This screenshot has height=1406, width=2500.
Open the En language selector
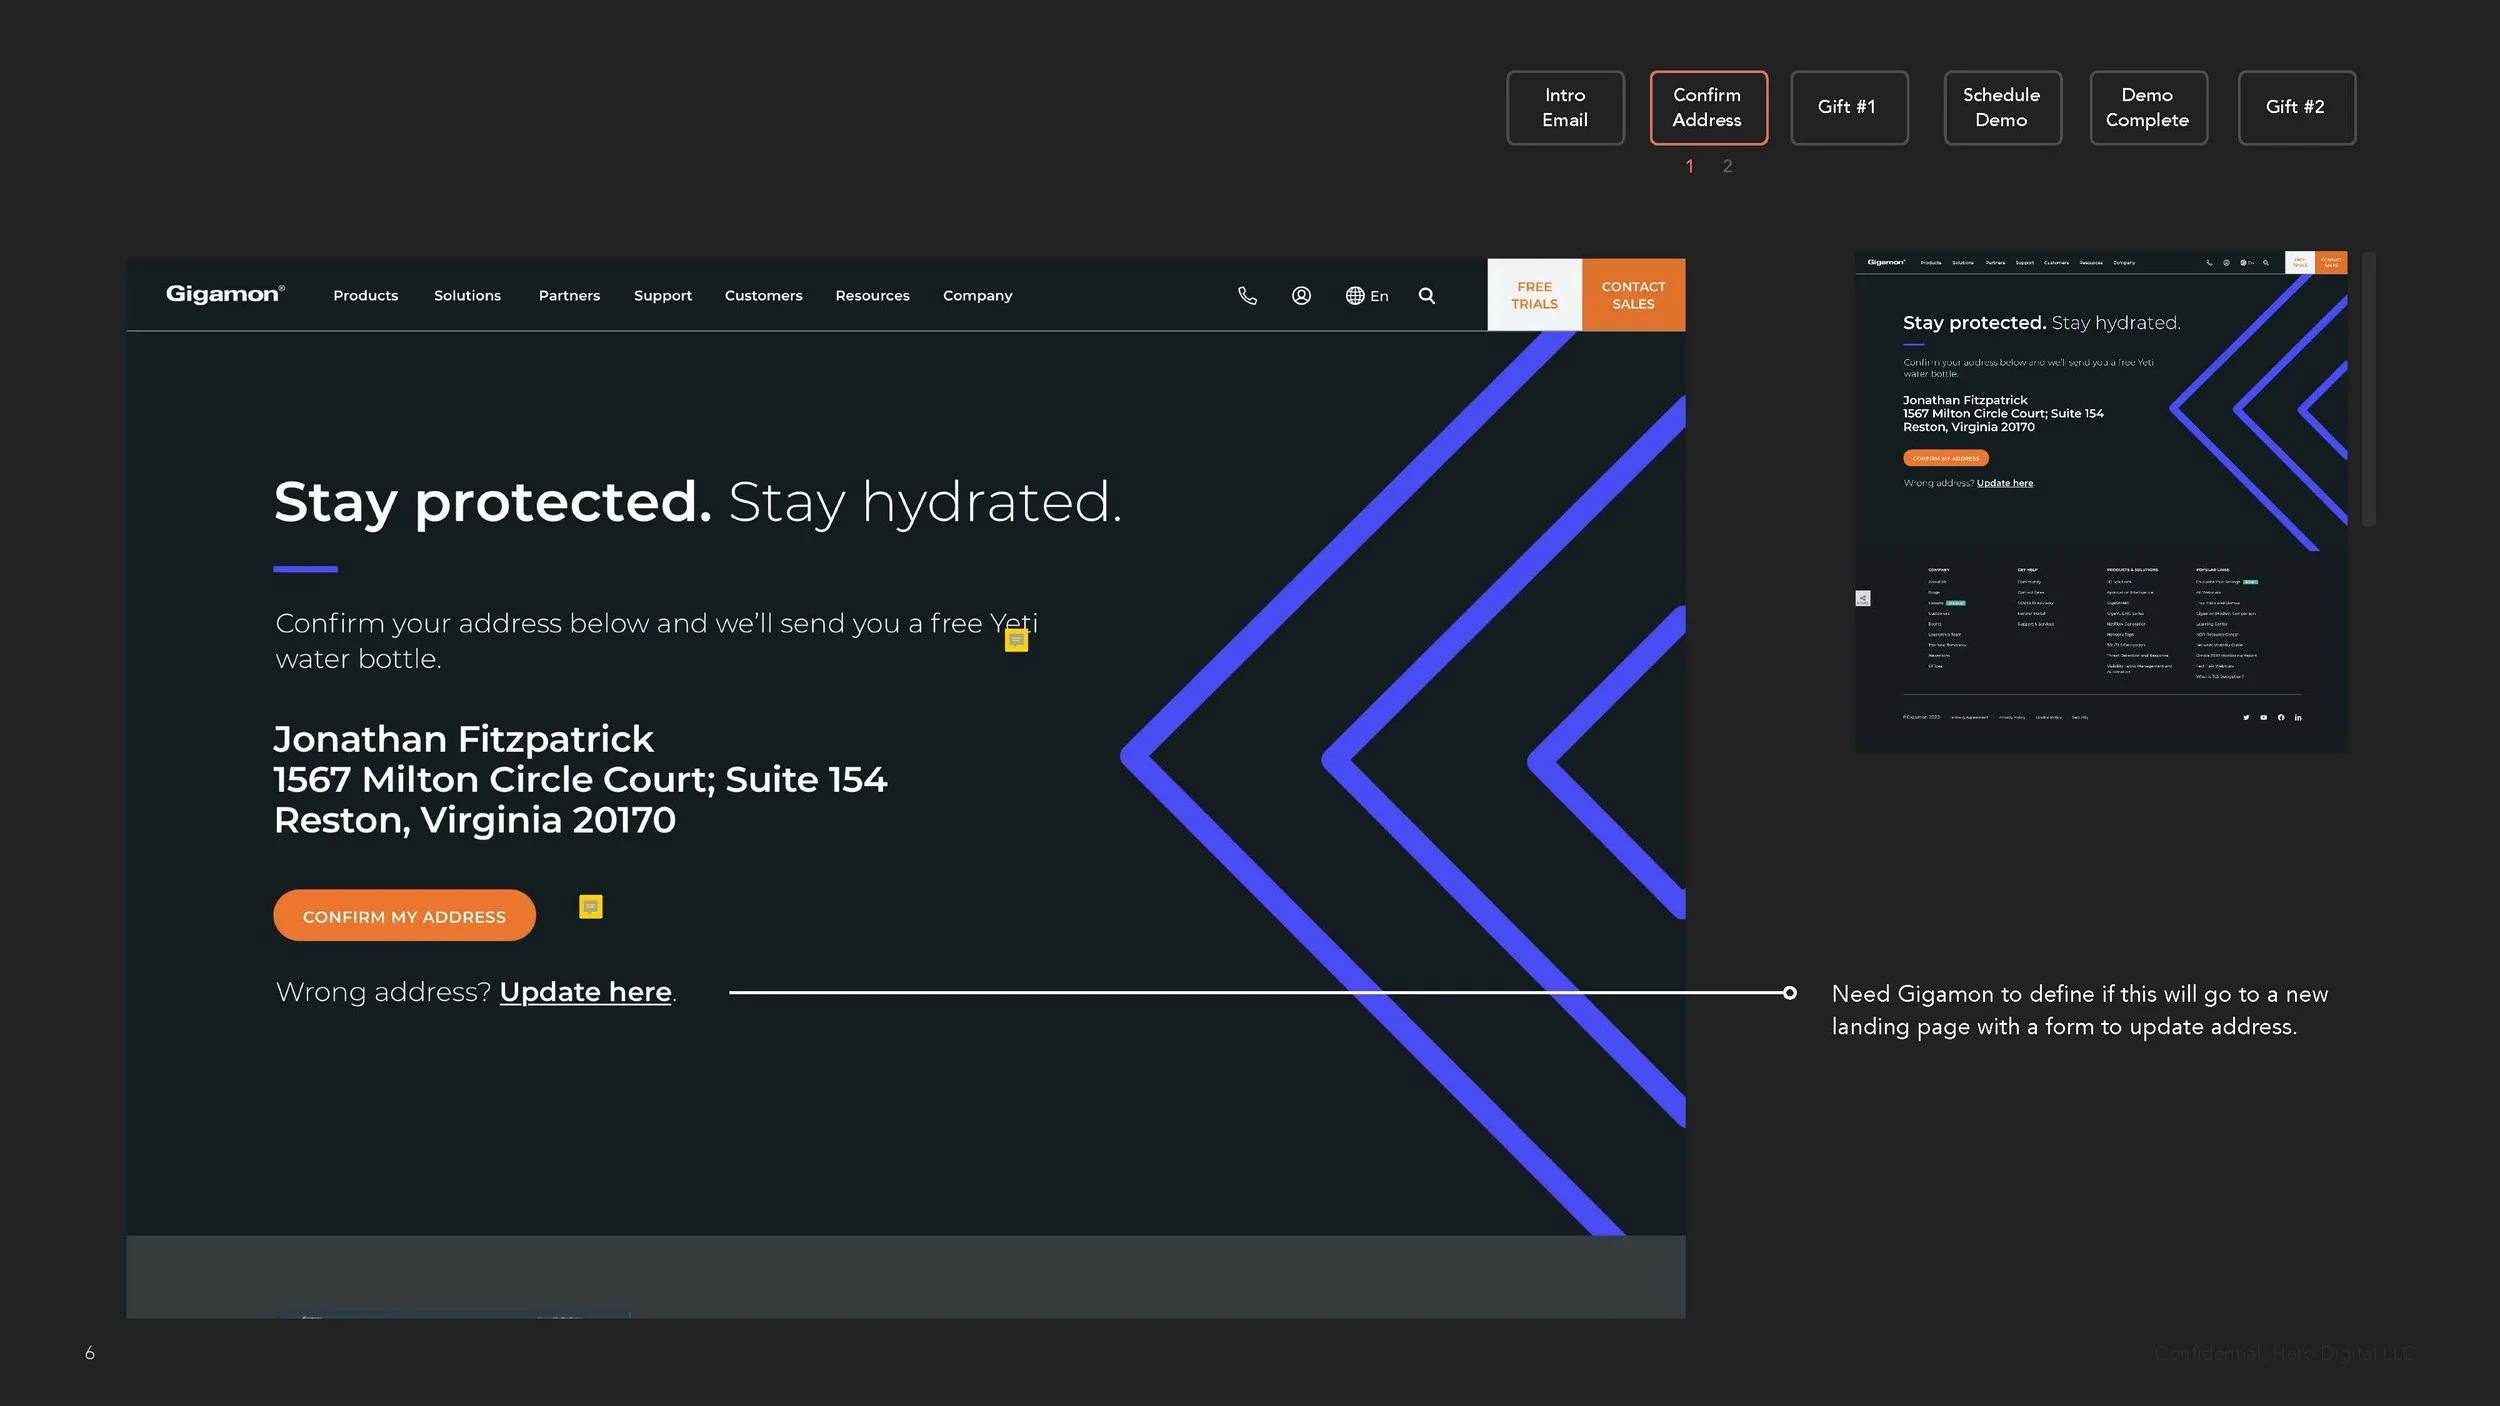click(x=1367, y=295)
